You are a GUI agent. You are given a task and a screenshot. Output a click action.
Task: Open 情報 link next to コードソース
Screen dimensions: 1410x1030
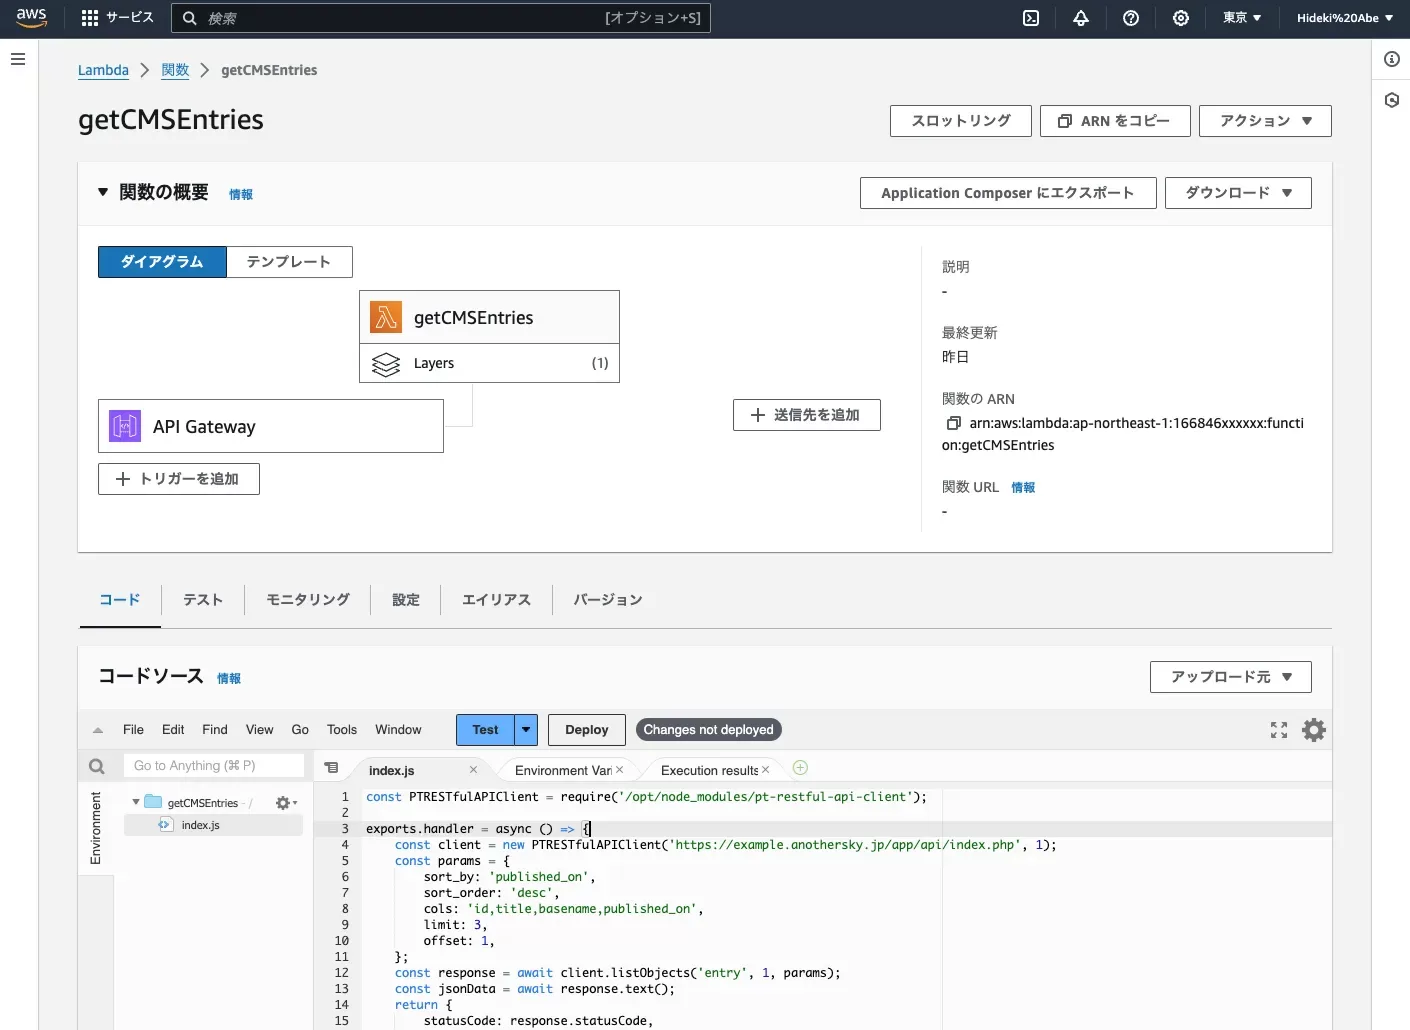pos(229,678)
